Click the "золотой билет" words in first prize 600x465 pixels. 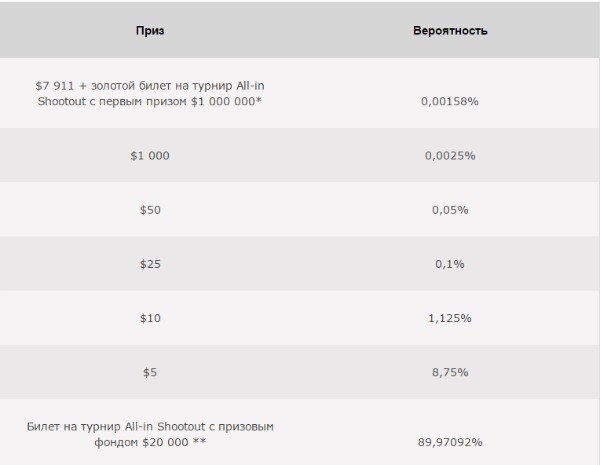click(x=125, y=86)
